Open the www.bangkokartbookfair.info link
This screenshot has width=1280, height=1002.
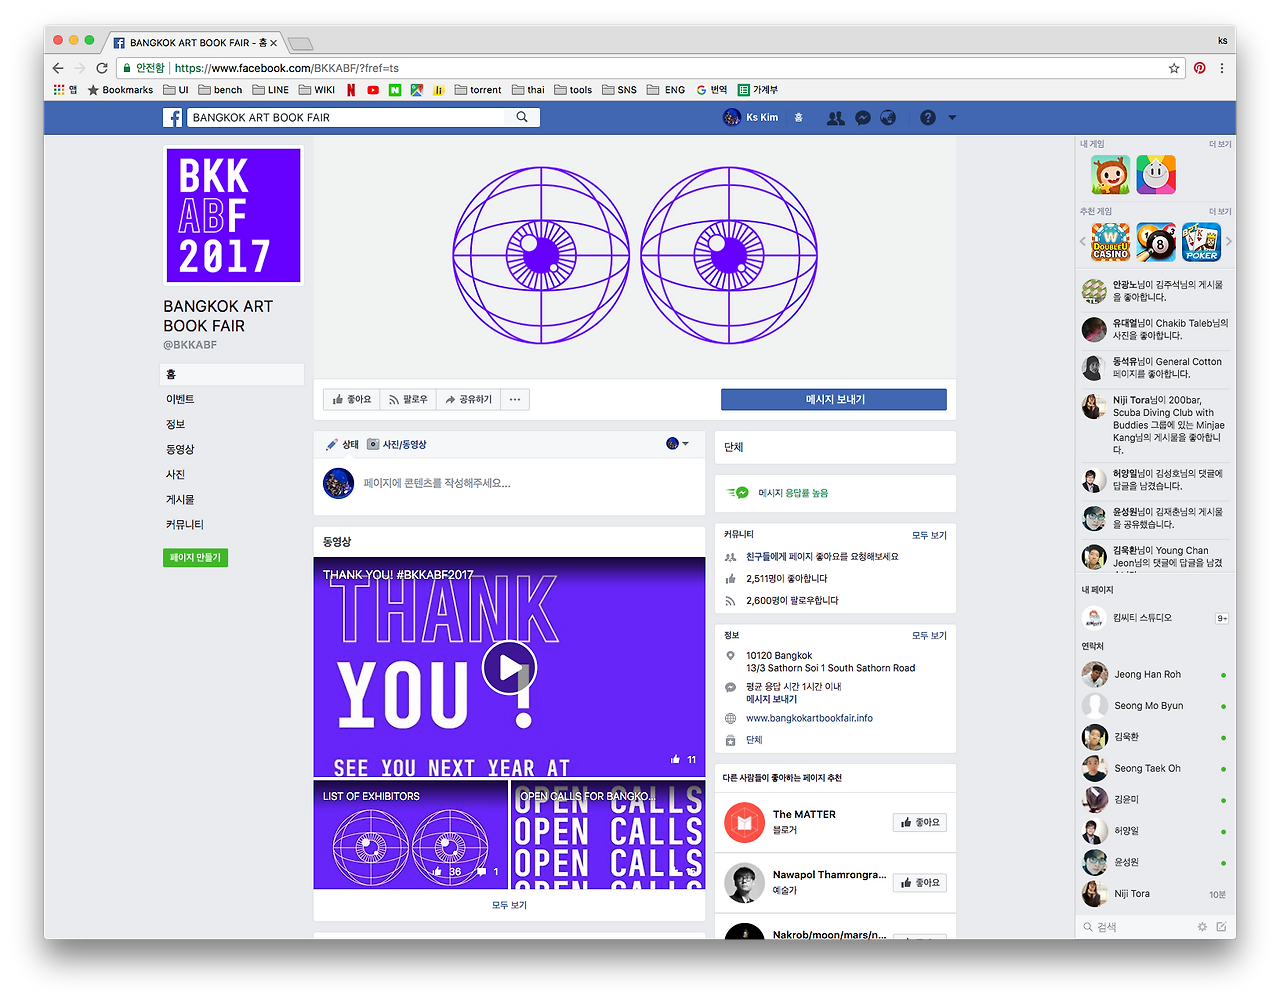coord(809,718)
